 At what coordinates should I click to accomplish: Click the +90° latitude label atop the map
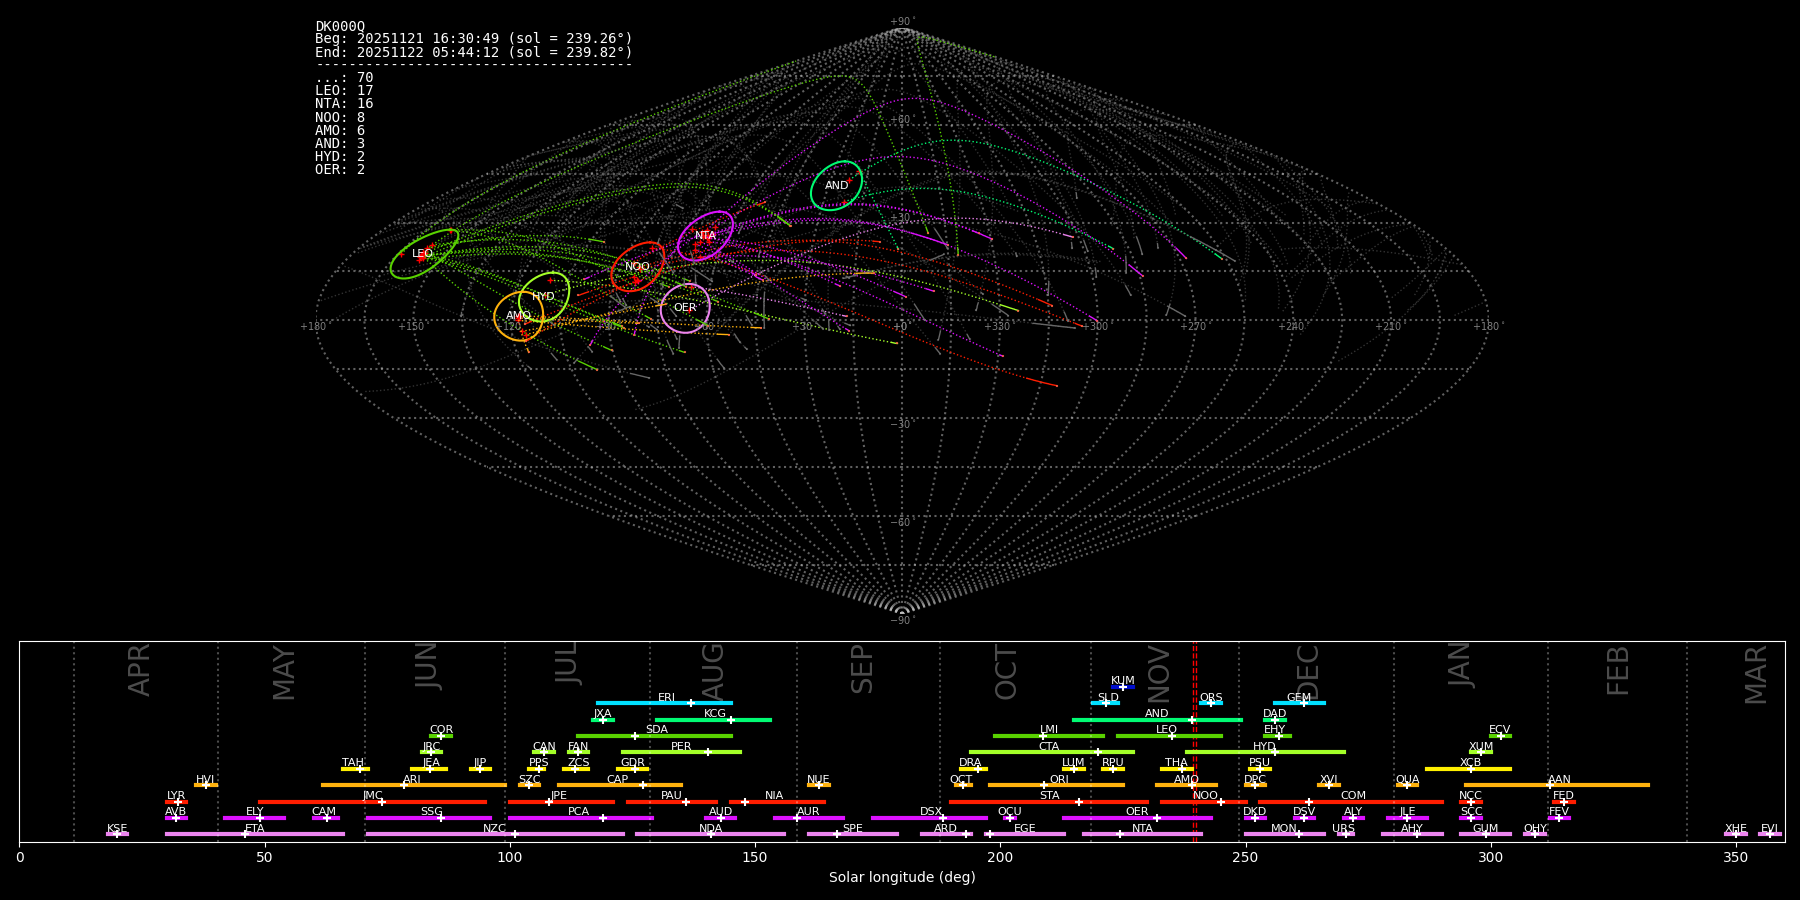coord(902,22)
